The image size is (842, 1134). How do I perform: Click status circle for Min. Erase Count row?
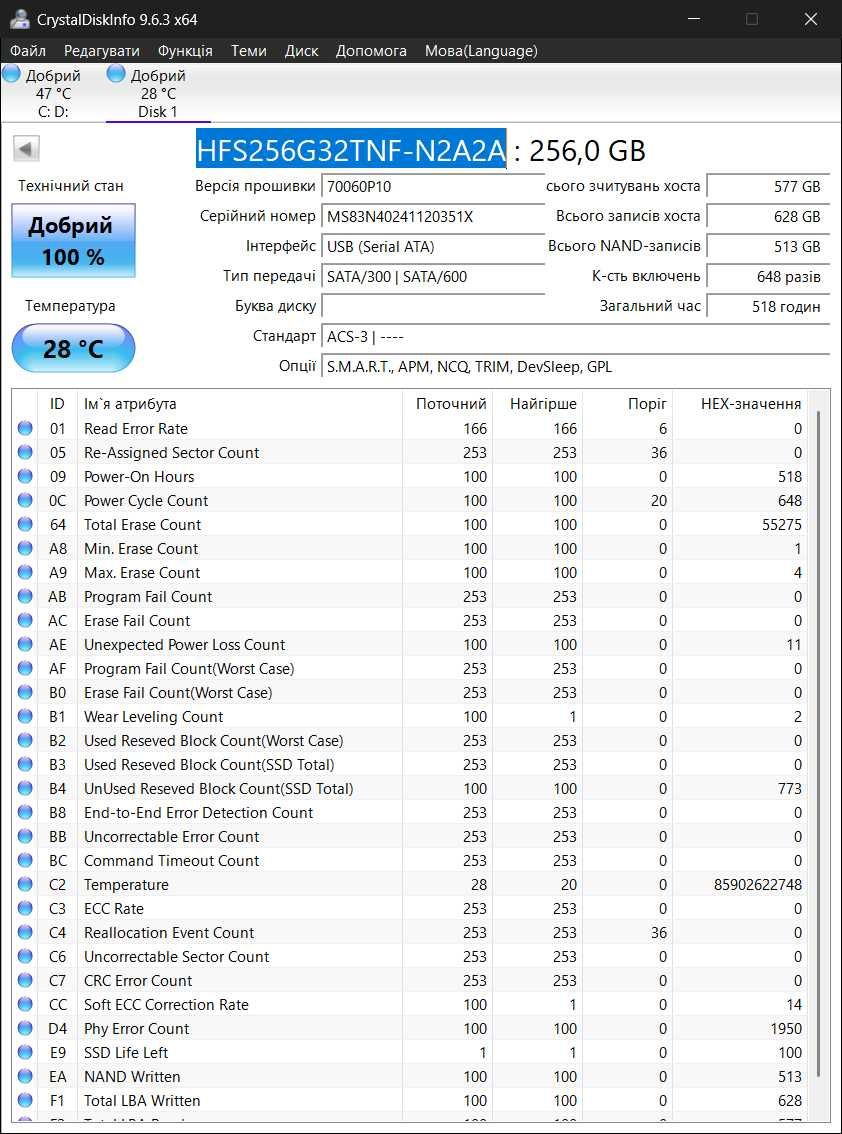(x=25, y=548)
